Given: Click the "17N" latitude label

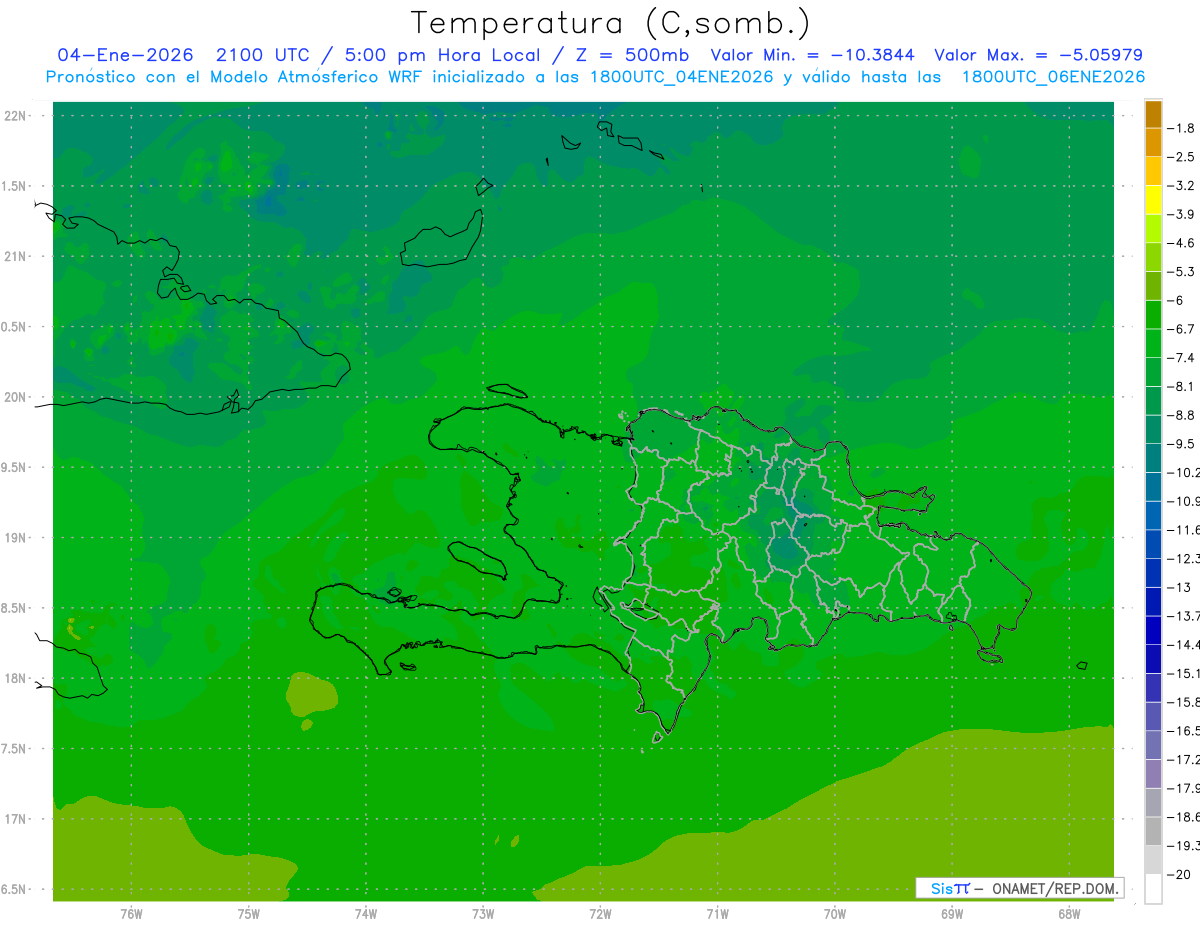Looking at the screenshot, I should coord(15,819).
